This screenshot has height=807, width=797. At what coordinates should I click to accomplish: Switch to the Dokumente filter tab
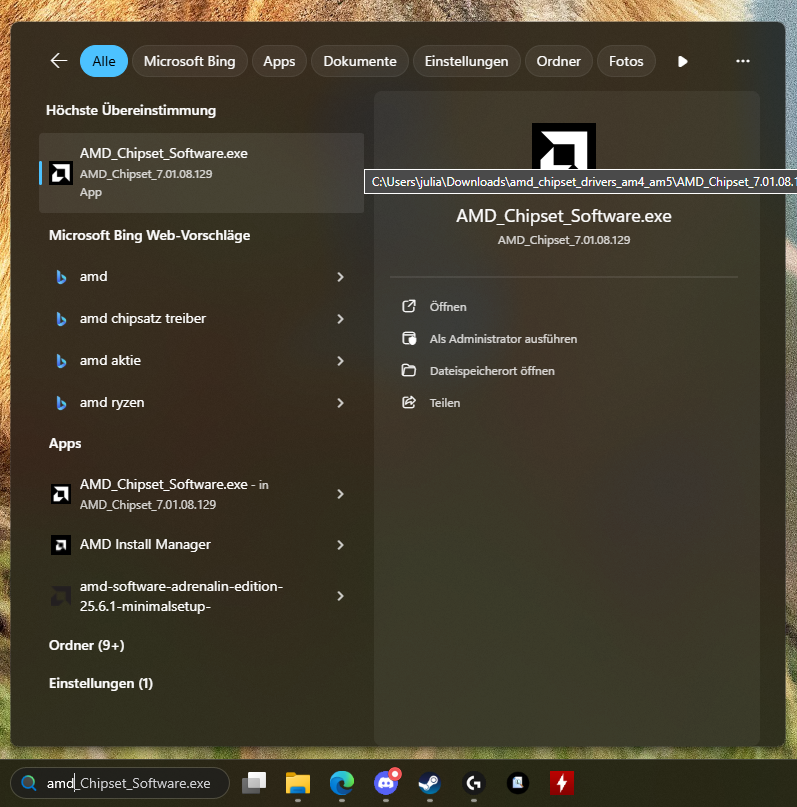(360, 61)
